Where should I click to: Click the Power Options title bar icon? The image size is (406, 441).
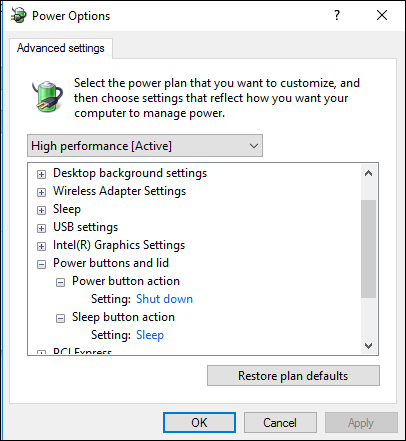18,15
